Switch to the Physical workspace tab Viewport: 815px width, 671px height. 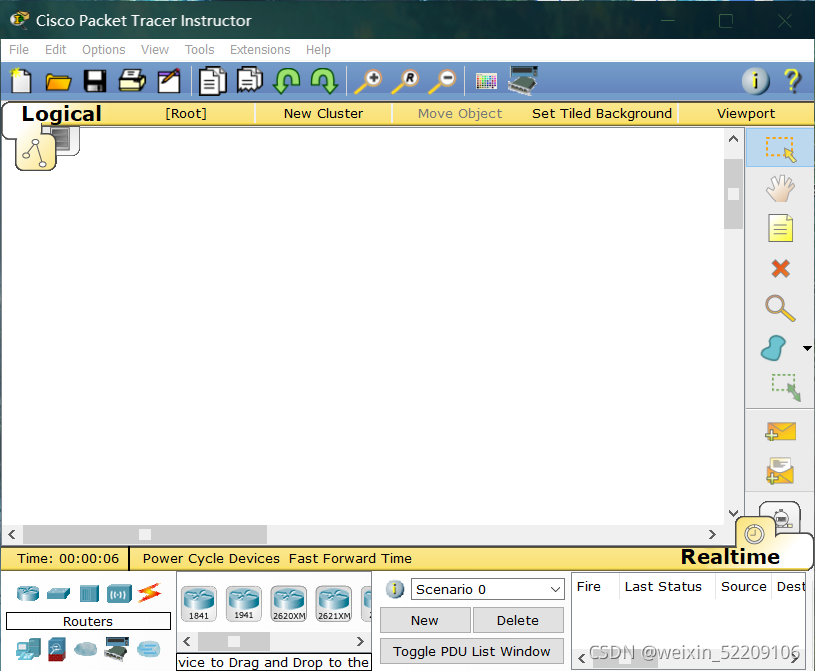[x=67, y=141]
